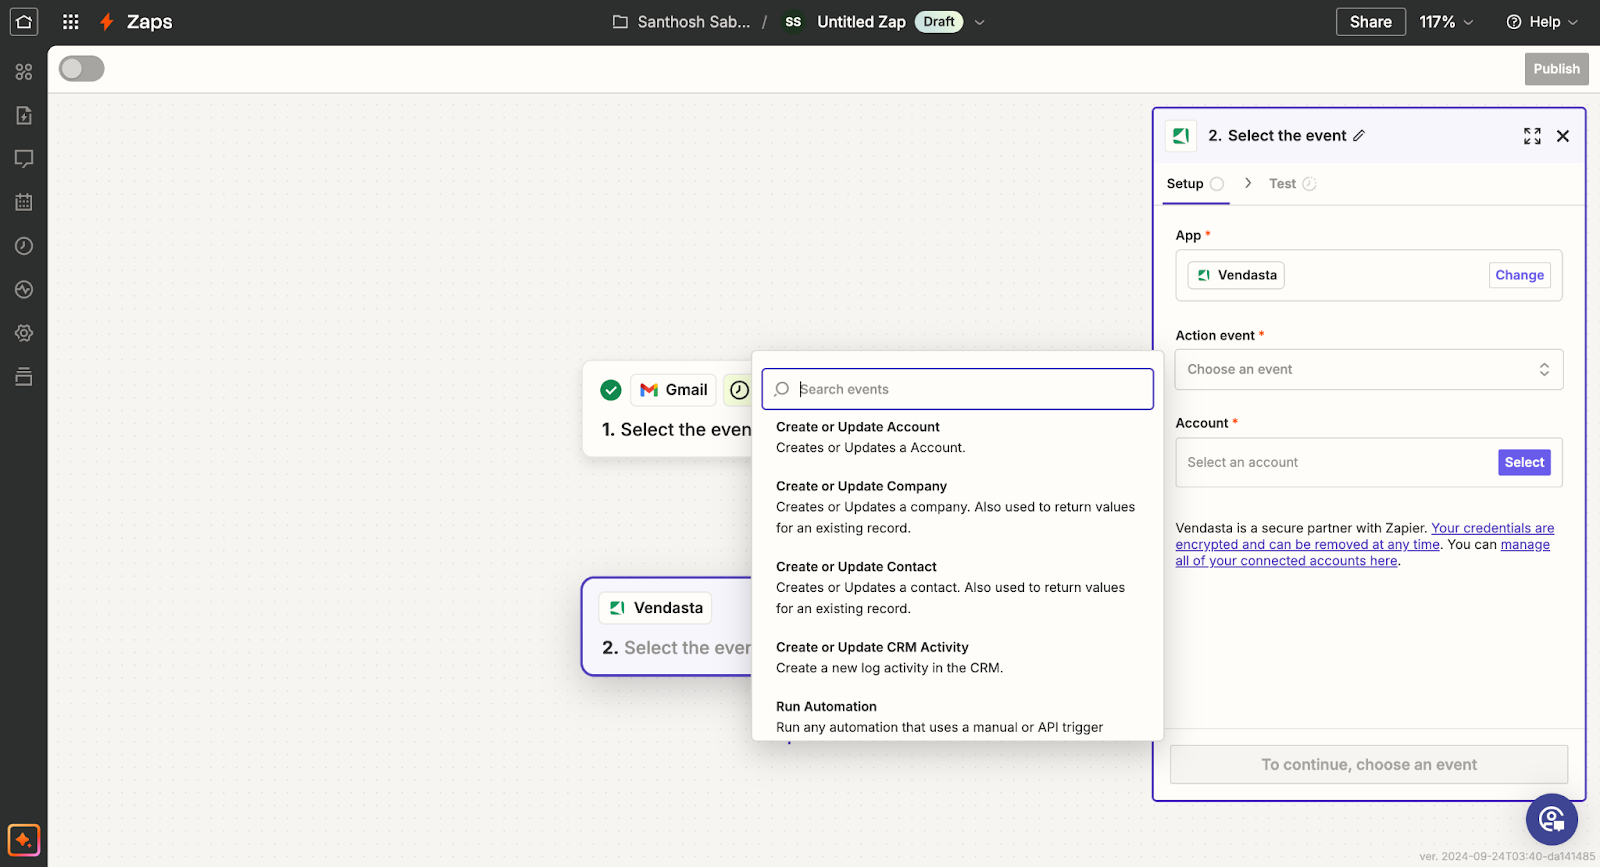This screenshot has width=1600, height=867.
Task: Open the calendar sidebar icon
Action: (x=24, y=202)
